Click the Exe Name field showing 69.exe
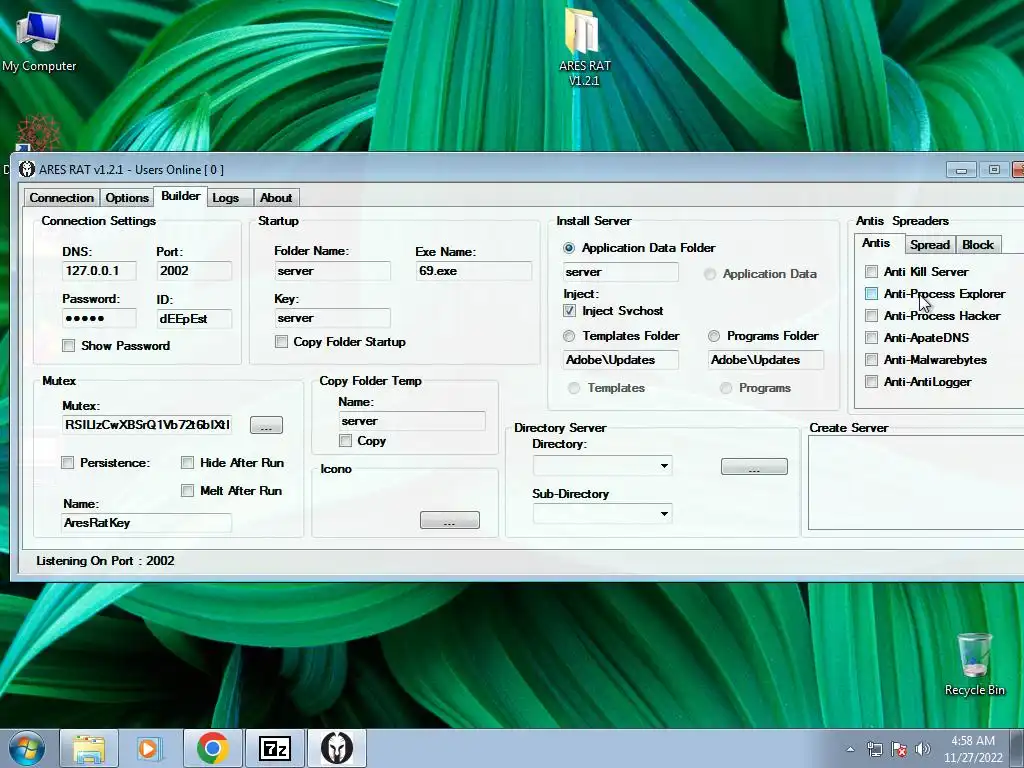 [473, 271]
